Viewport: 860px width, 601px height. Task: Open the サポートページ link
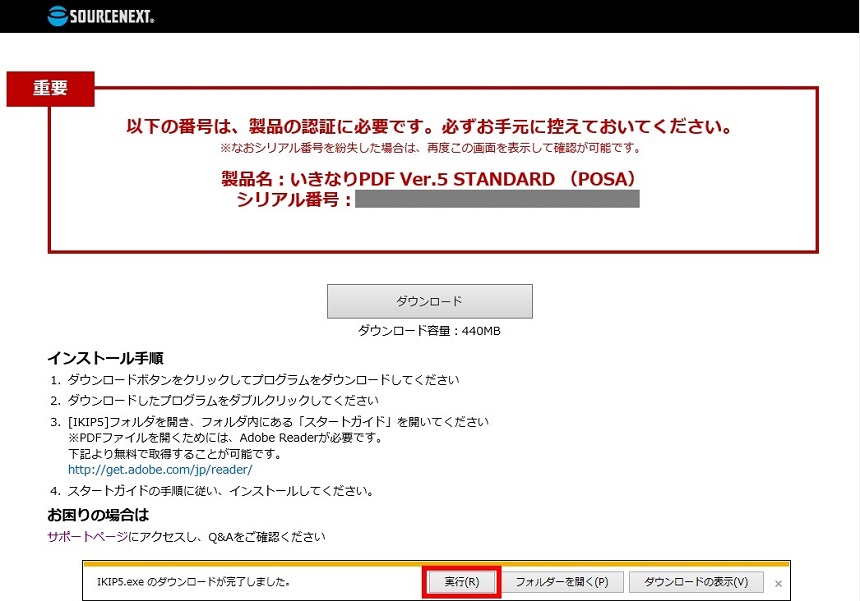point(87,537)
